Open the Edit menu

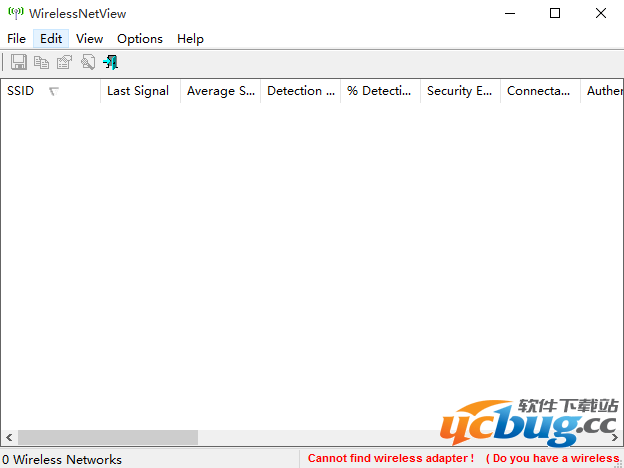tap(51, 39)
